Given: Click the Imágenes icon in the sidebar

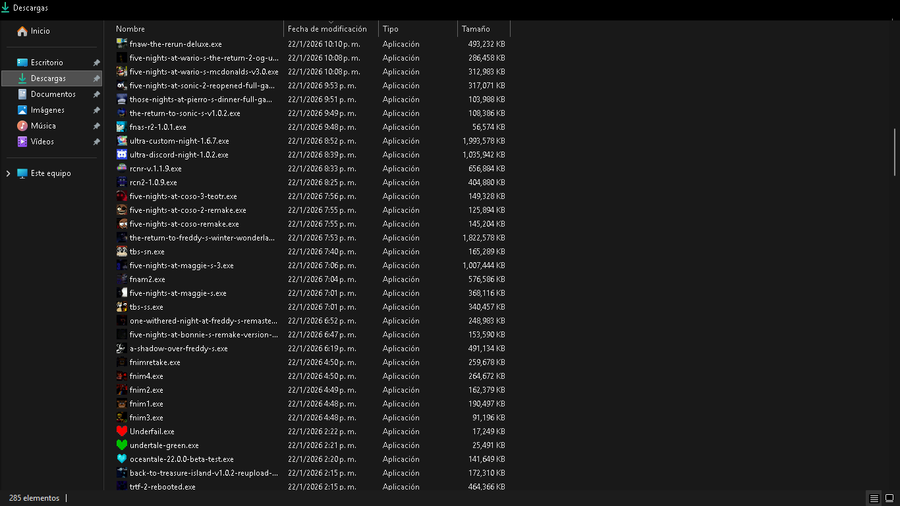Looking at the screenshot, I should pos(22,110).
